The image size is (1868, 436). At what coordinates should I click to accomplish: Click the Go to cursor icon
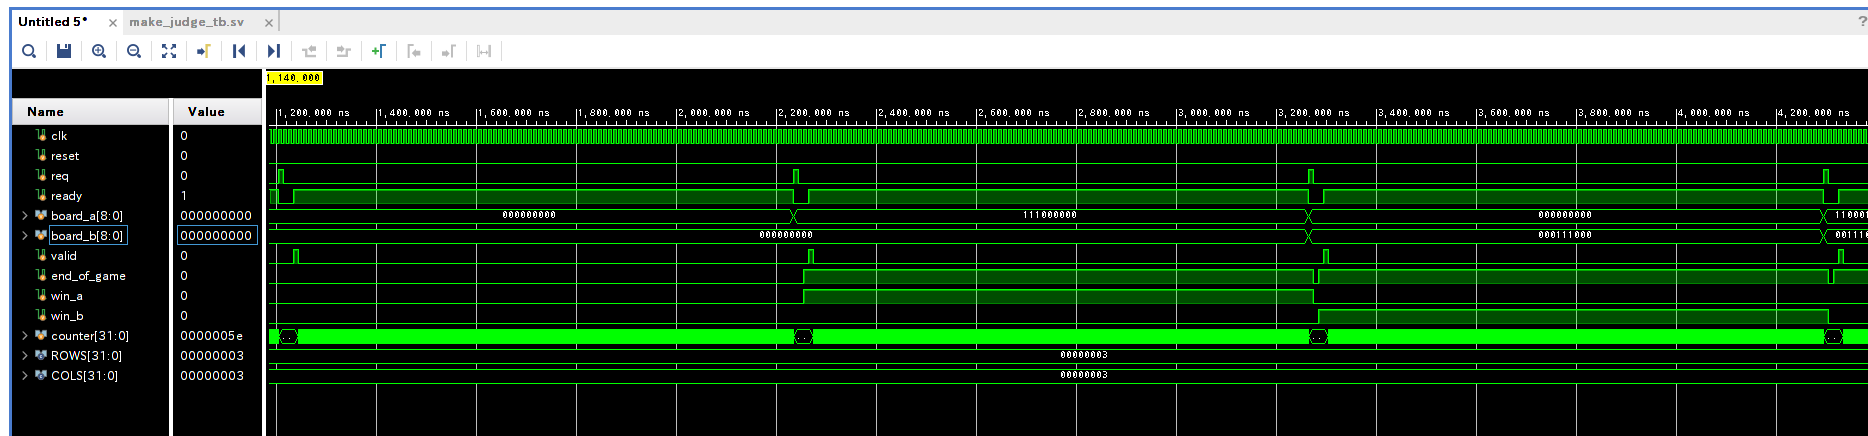coord(204,51)
